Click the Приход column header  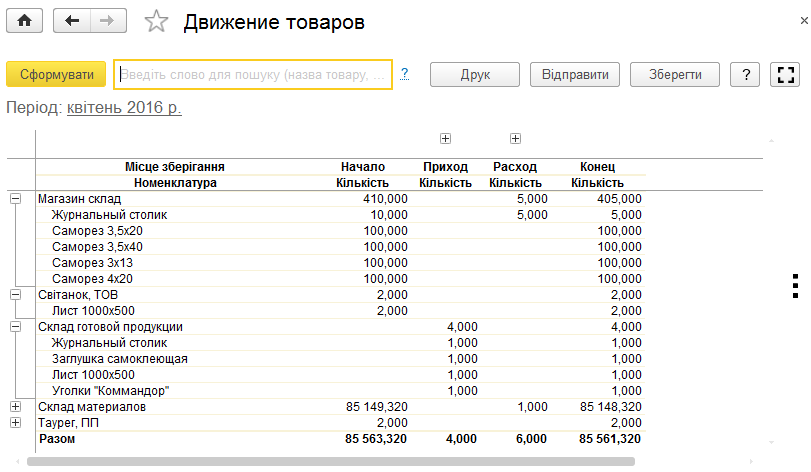(x=445, y=167)
